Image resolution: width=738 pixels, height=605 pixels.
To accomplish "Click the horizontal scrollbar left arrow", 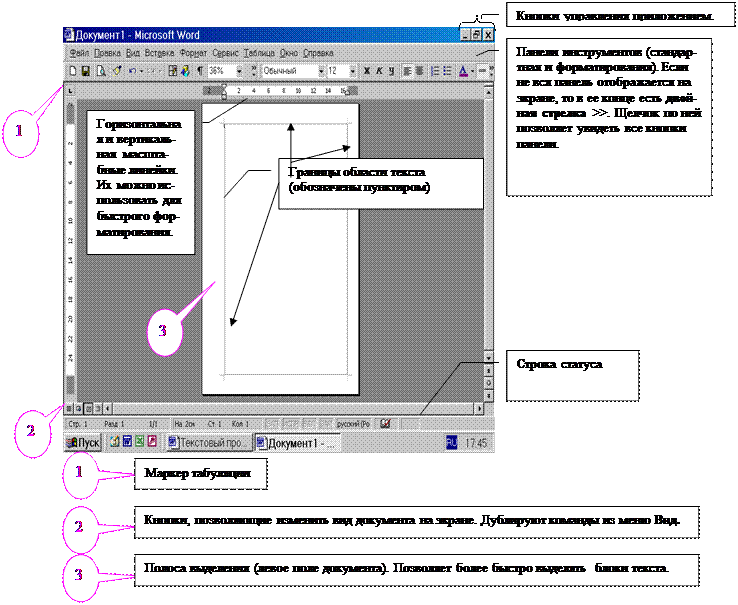I will click(x=108, y=409).
